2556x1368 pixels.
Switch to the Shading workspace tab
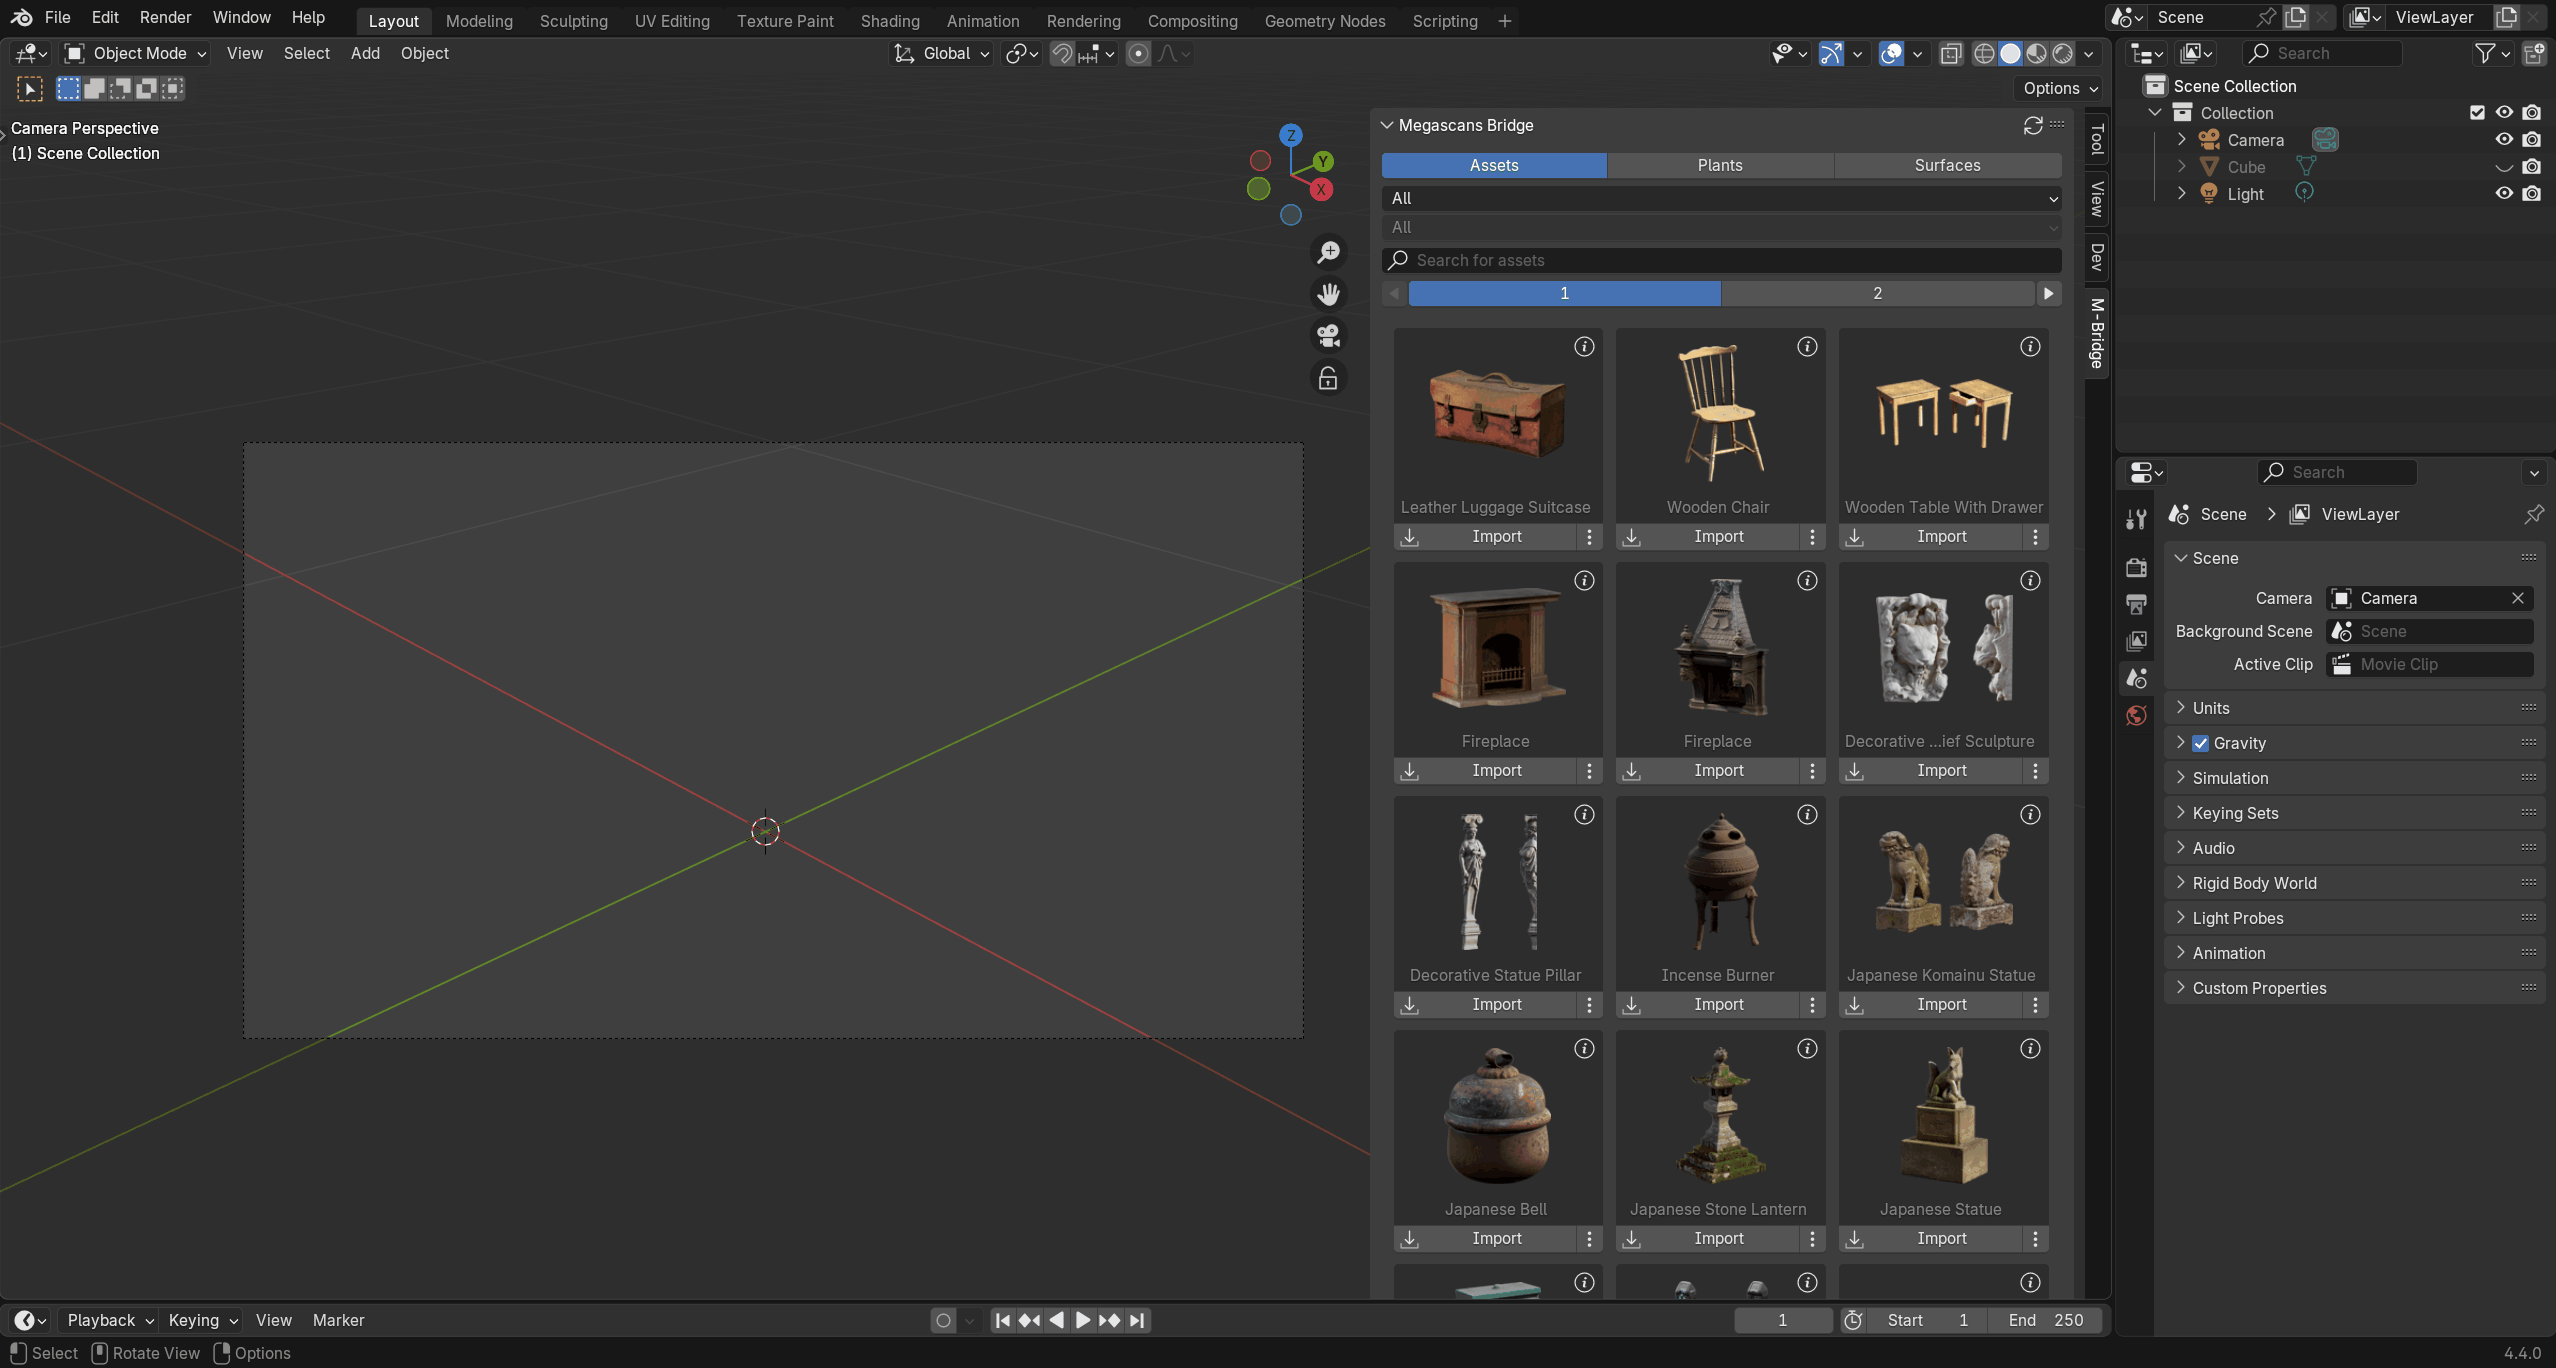click(x=889, y=20)
